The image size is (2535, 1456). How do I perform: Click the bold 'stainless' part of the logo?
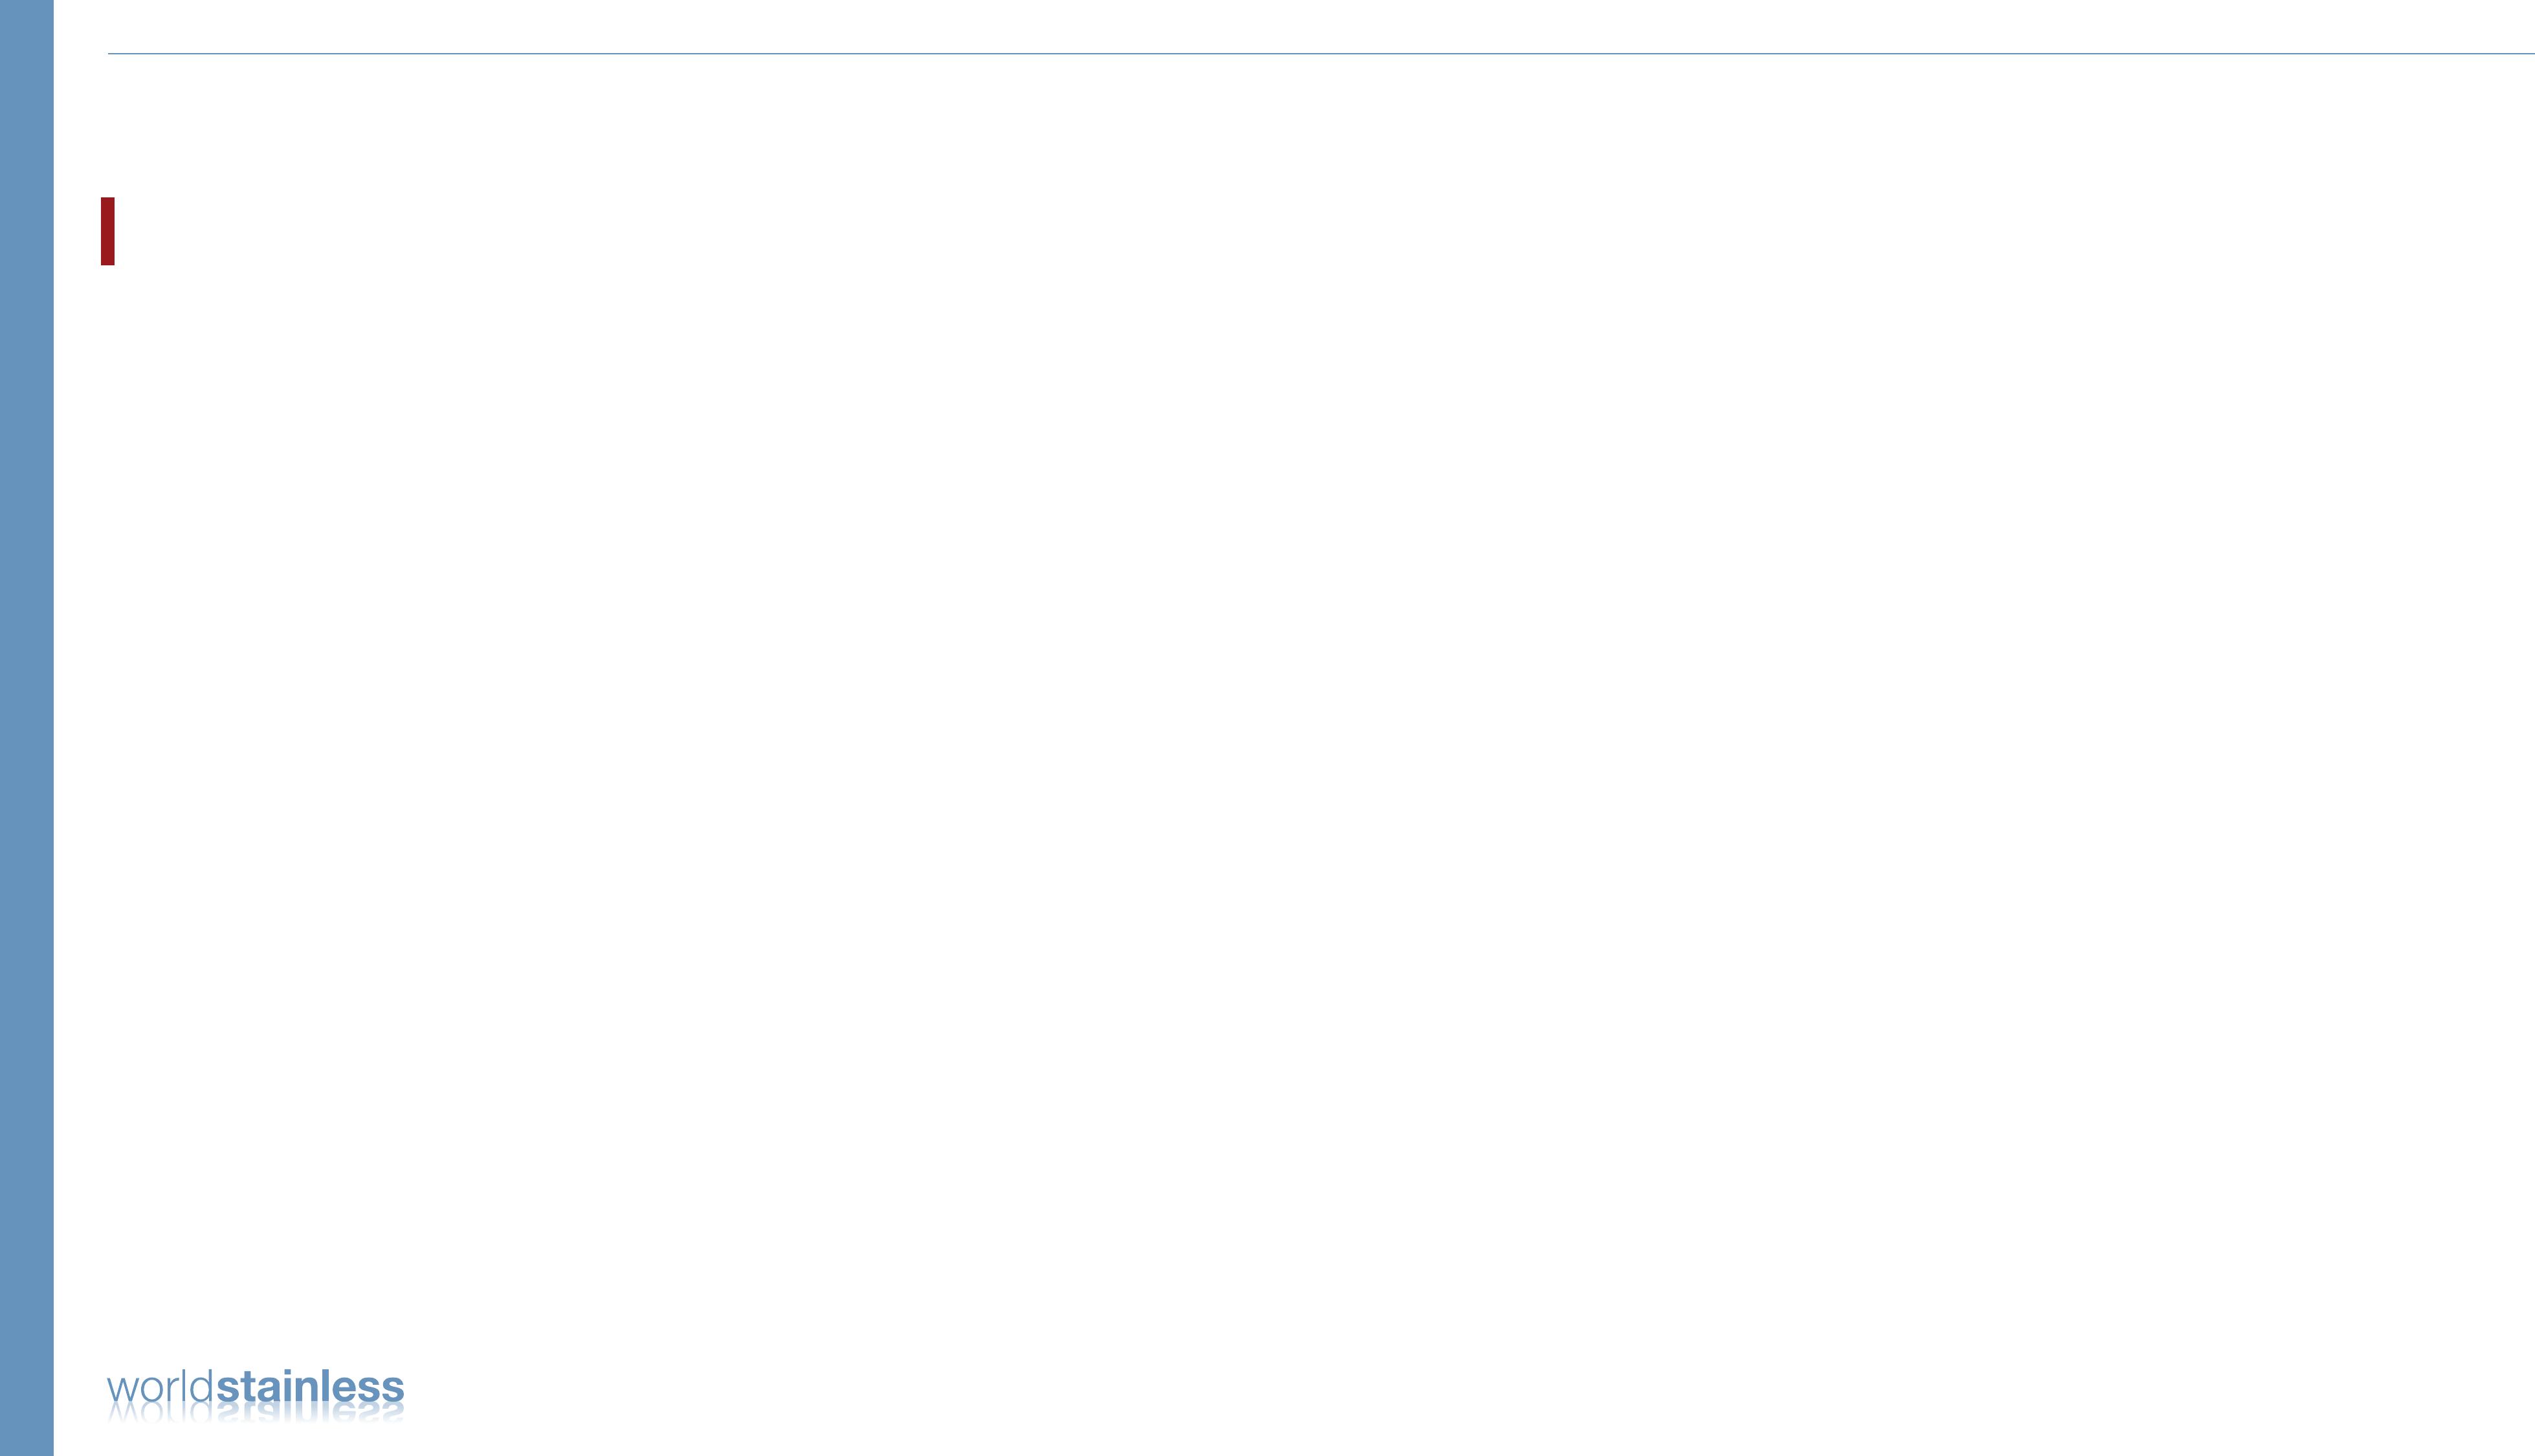click(x=310, y=1388)
